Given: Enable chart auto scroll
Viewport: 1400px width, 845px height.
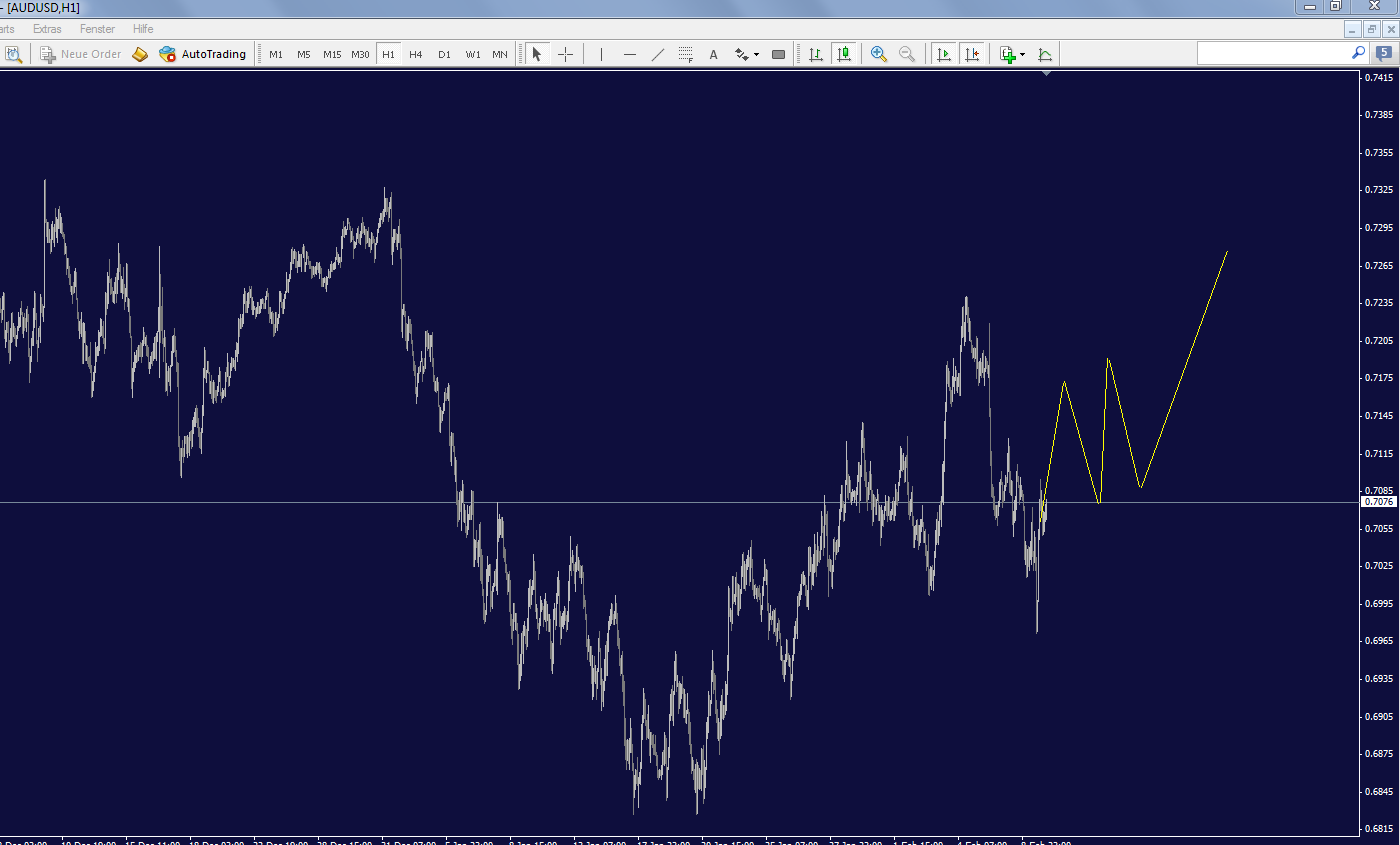Looking at the screenshot, I should point(943,54).
